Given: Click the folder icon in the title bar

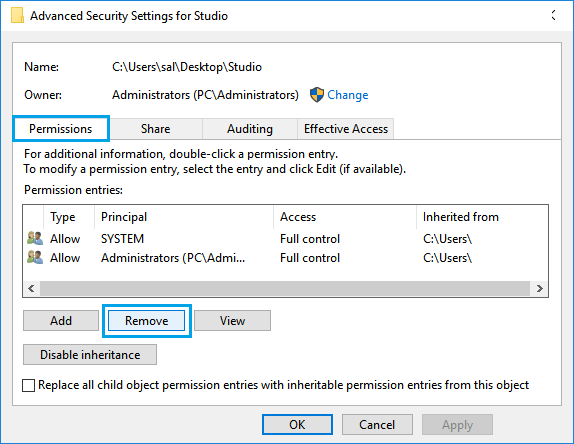Looking at the screenshot, I should (17, 16).
